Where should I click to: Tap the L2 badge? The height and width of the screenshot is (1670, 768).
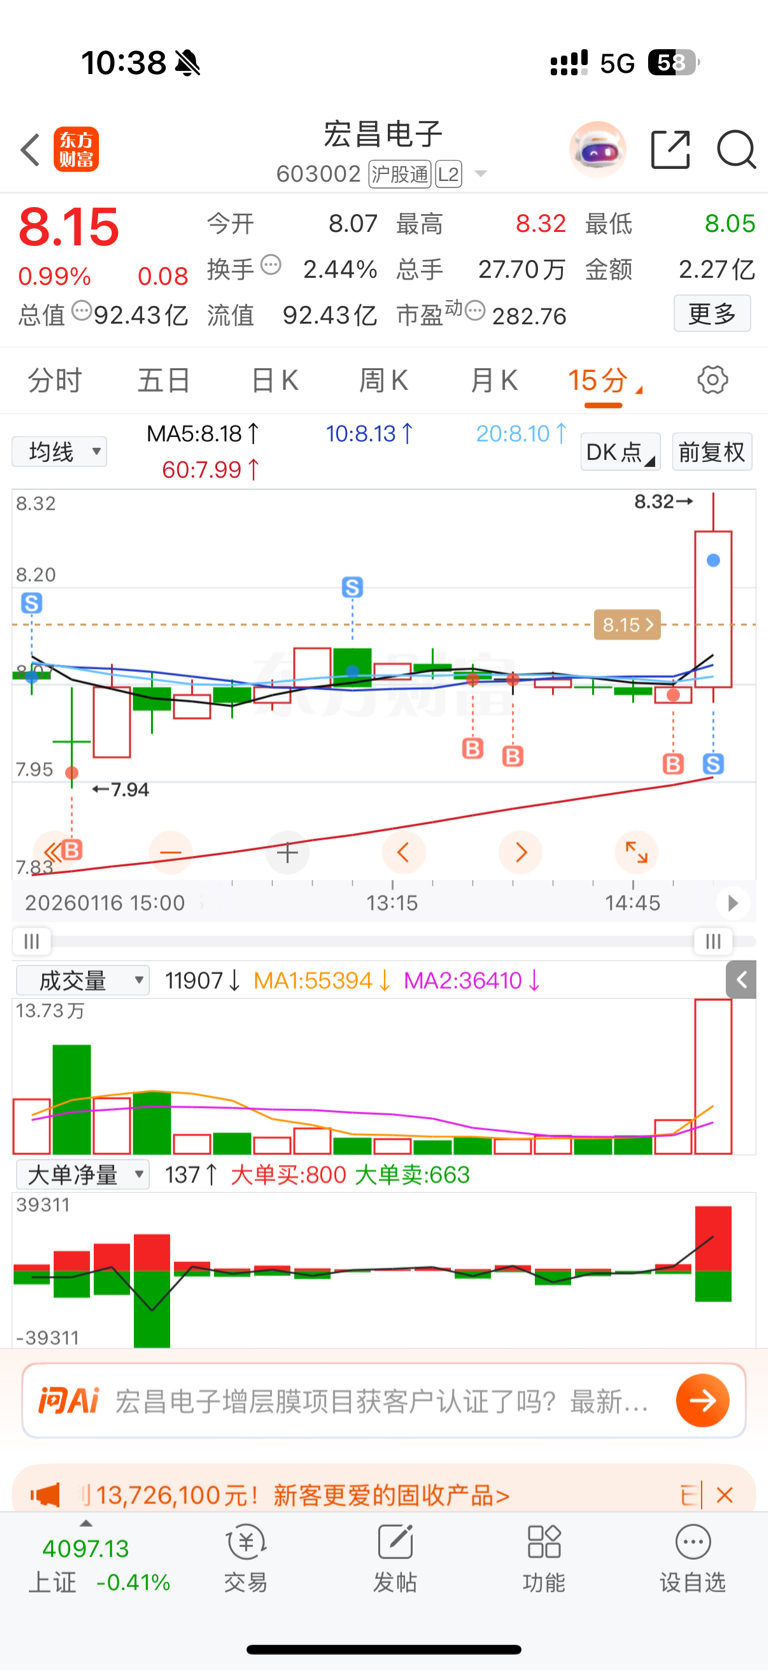click(x=449, y=174)
